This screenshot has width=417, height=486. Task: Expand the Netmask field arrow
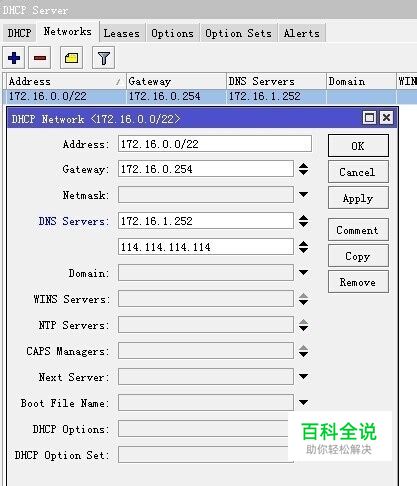tap(303, 194)
